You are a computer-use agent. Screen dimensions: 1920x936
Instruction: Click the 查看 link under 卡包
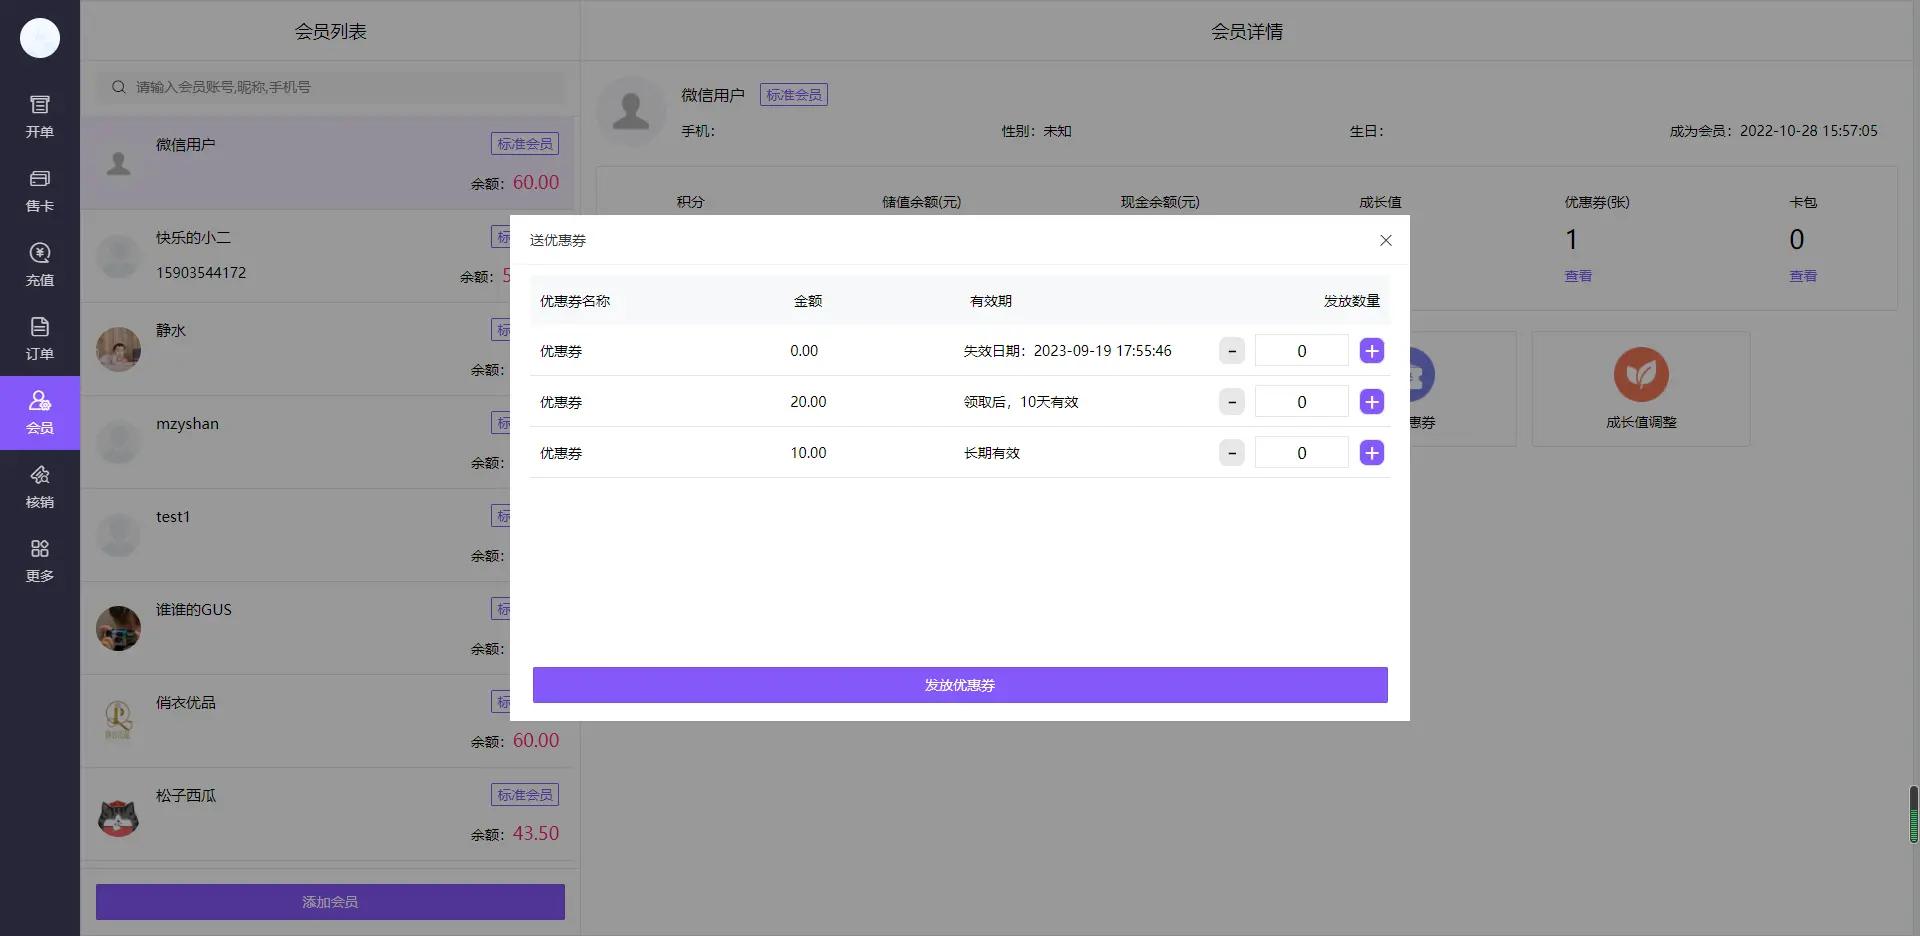[x=1802, y=276]
